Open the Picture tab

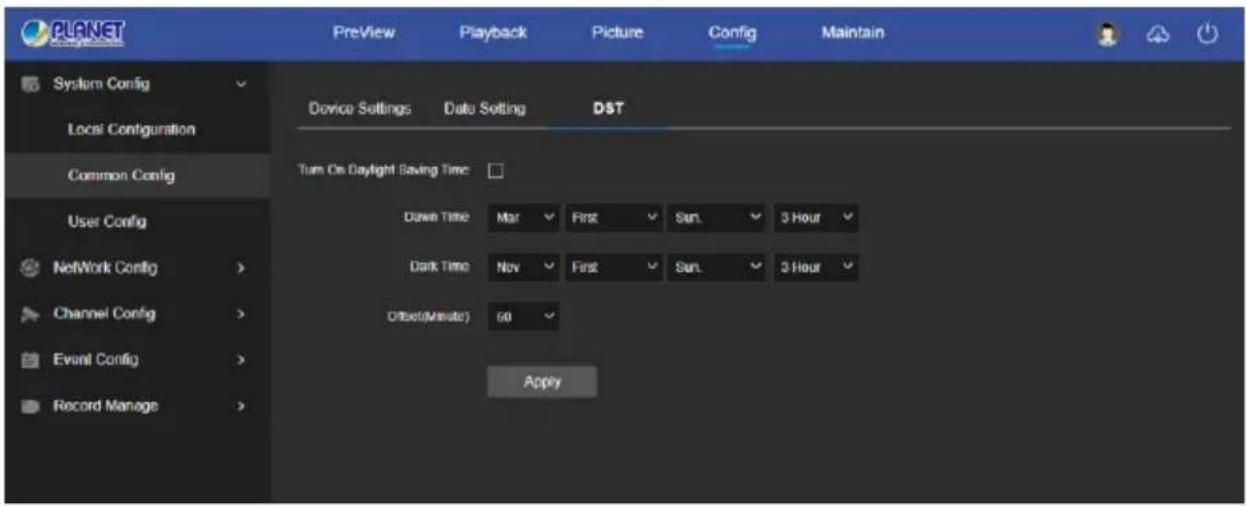coord(617,33)
